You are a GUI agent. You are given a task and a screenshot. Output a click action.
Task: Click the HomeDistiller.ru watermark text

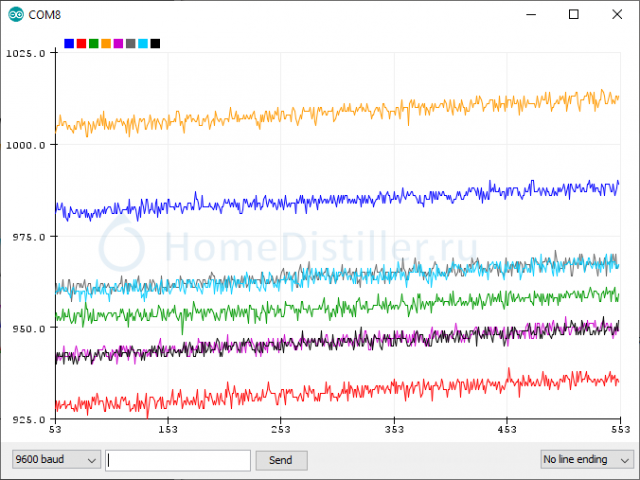(320, 245)
